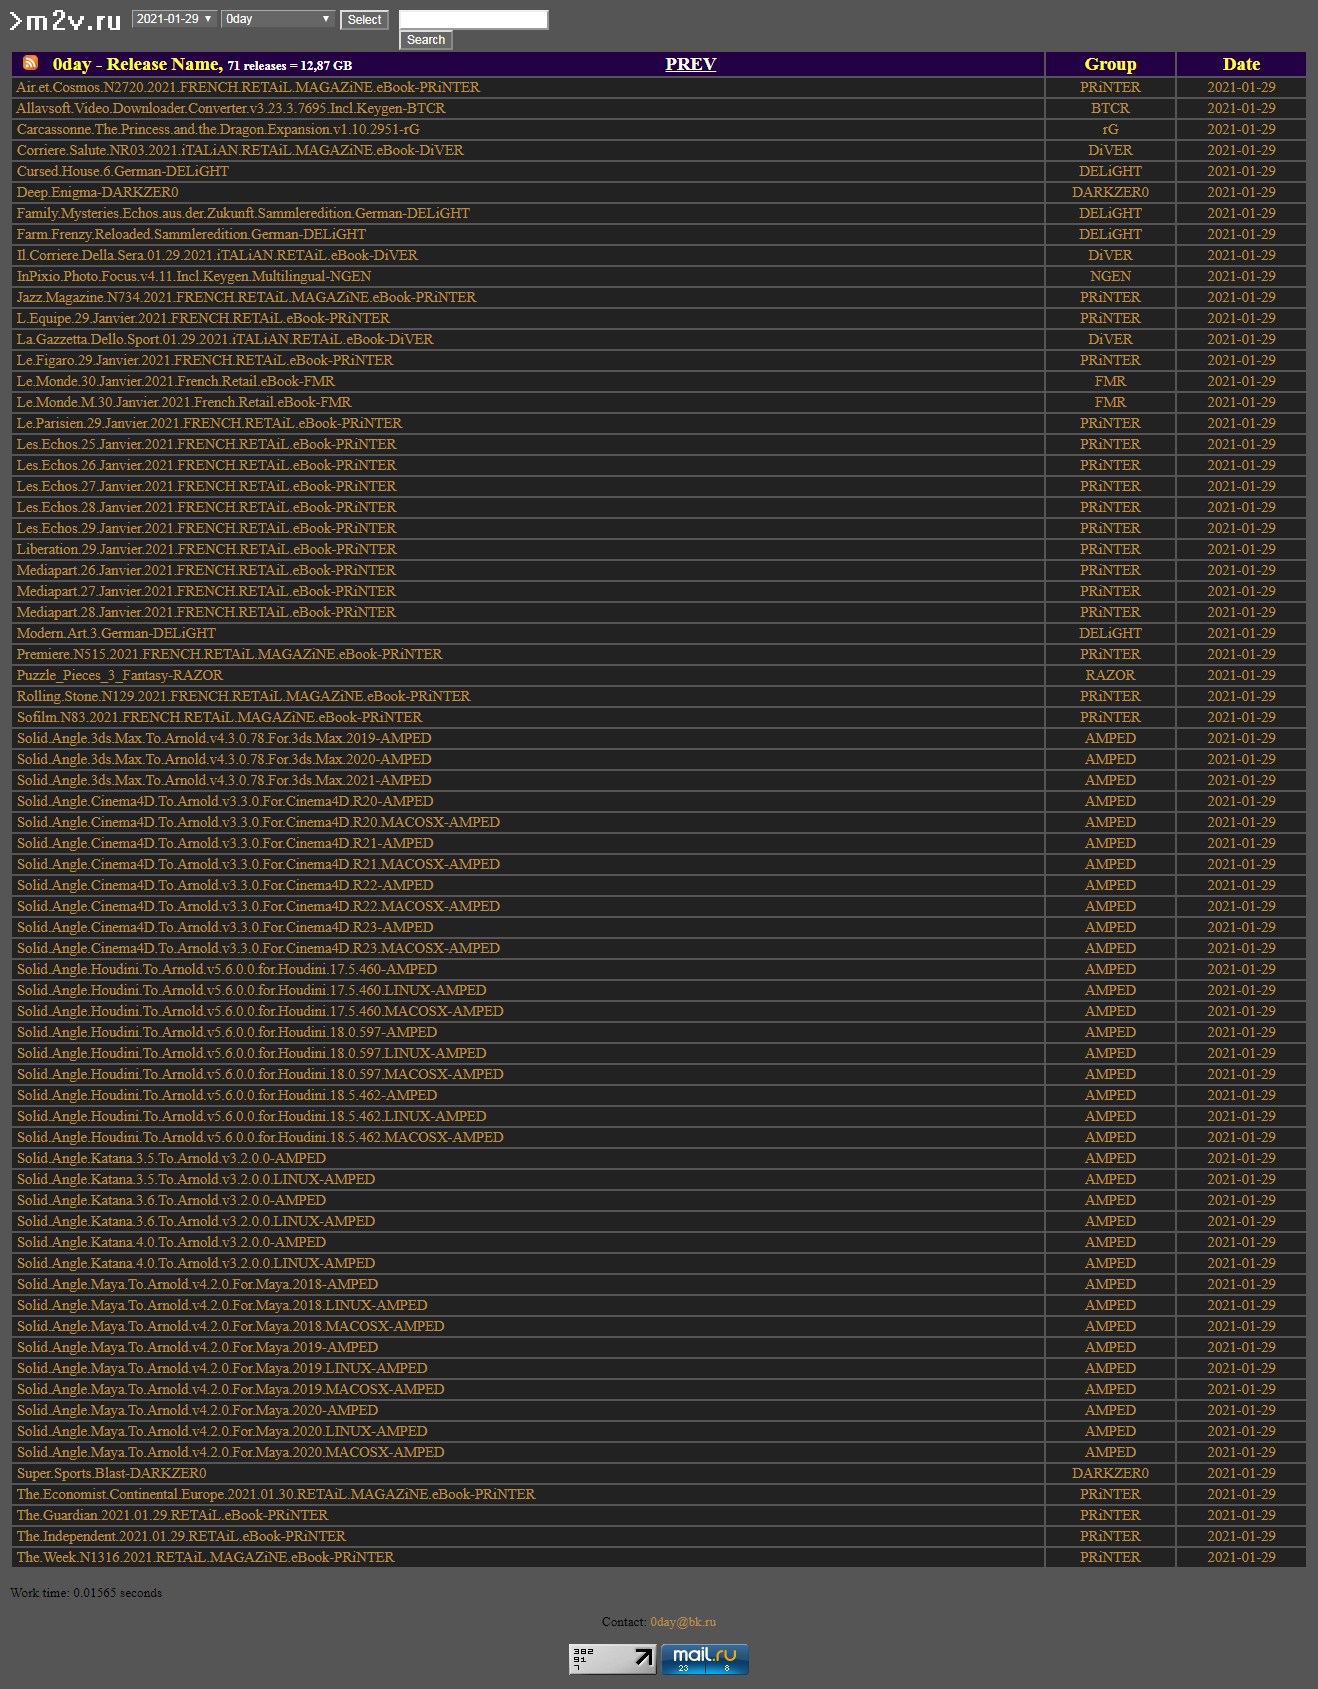Open Il.Corriere.Della.Sera.01.29.2021 release
1318x1689 pixels.
[x=217, y=255]
